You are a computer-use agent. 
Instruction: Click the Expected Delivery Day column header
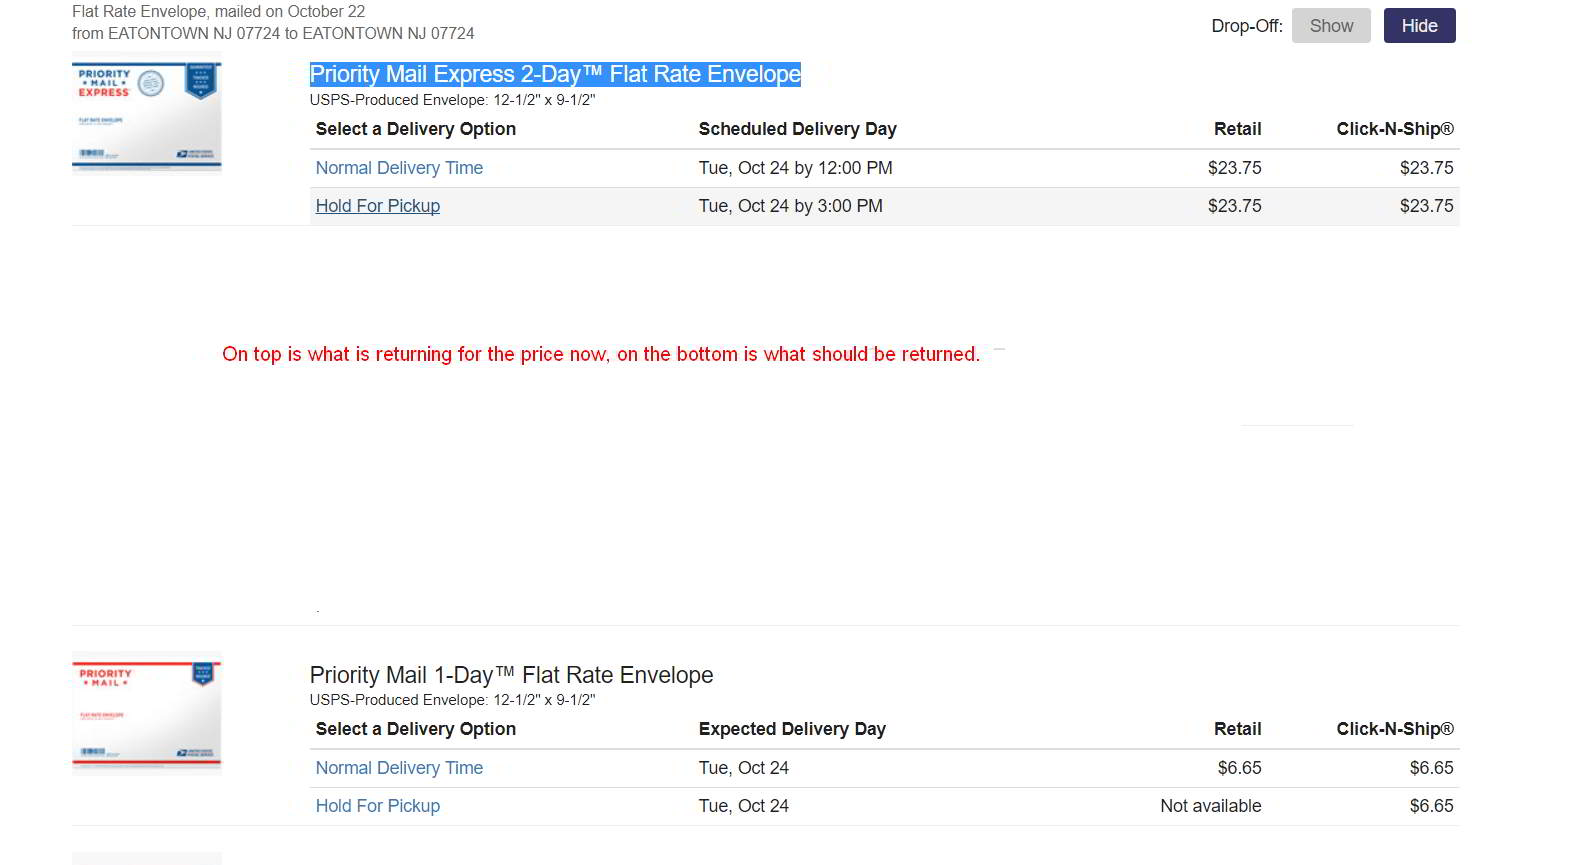tap(792, 729)
